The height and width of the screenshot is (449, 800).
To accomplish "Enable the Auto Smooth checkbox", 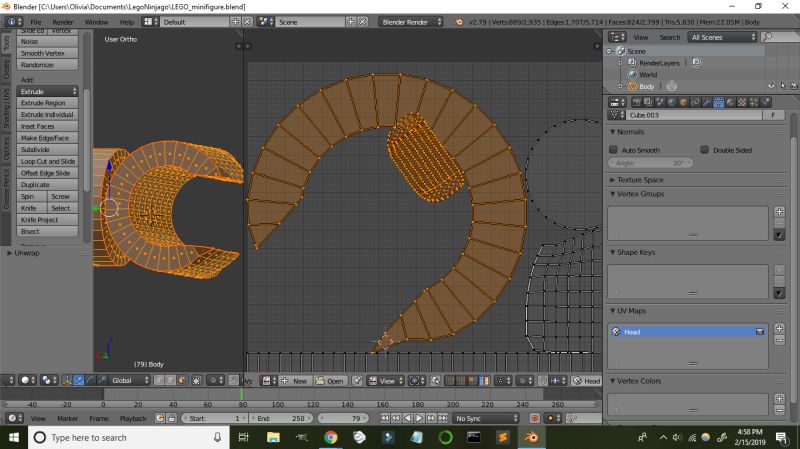I will point(614,149).
